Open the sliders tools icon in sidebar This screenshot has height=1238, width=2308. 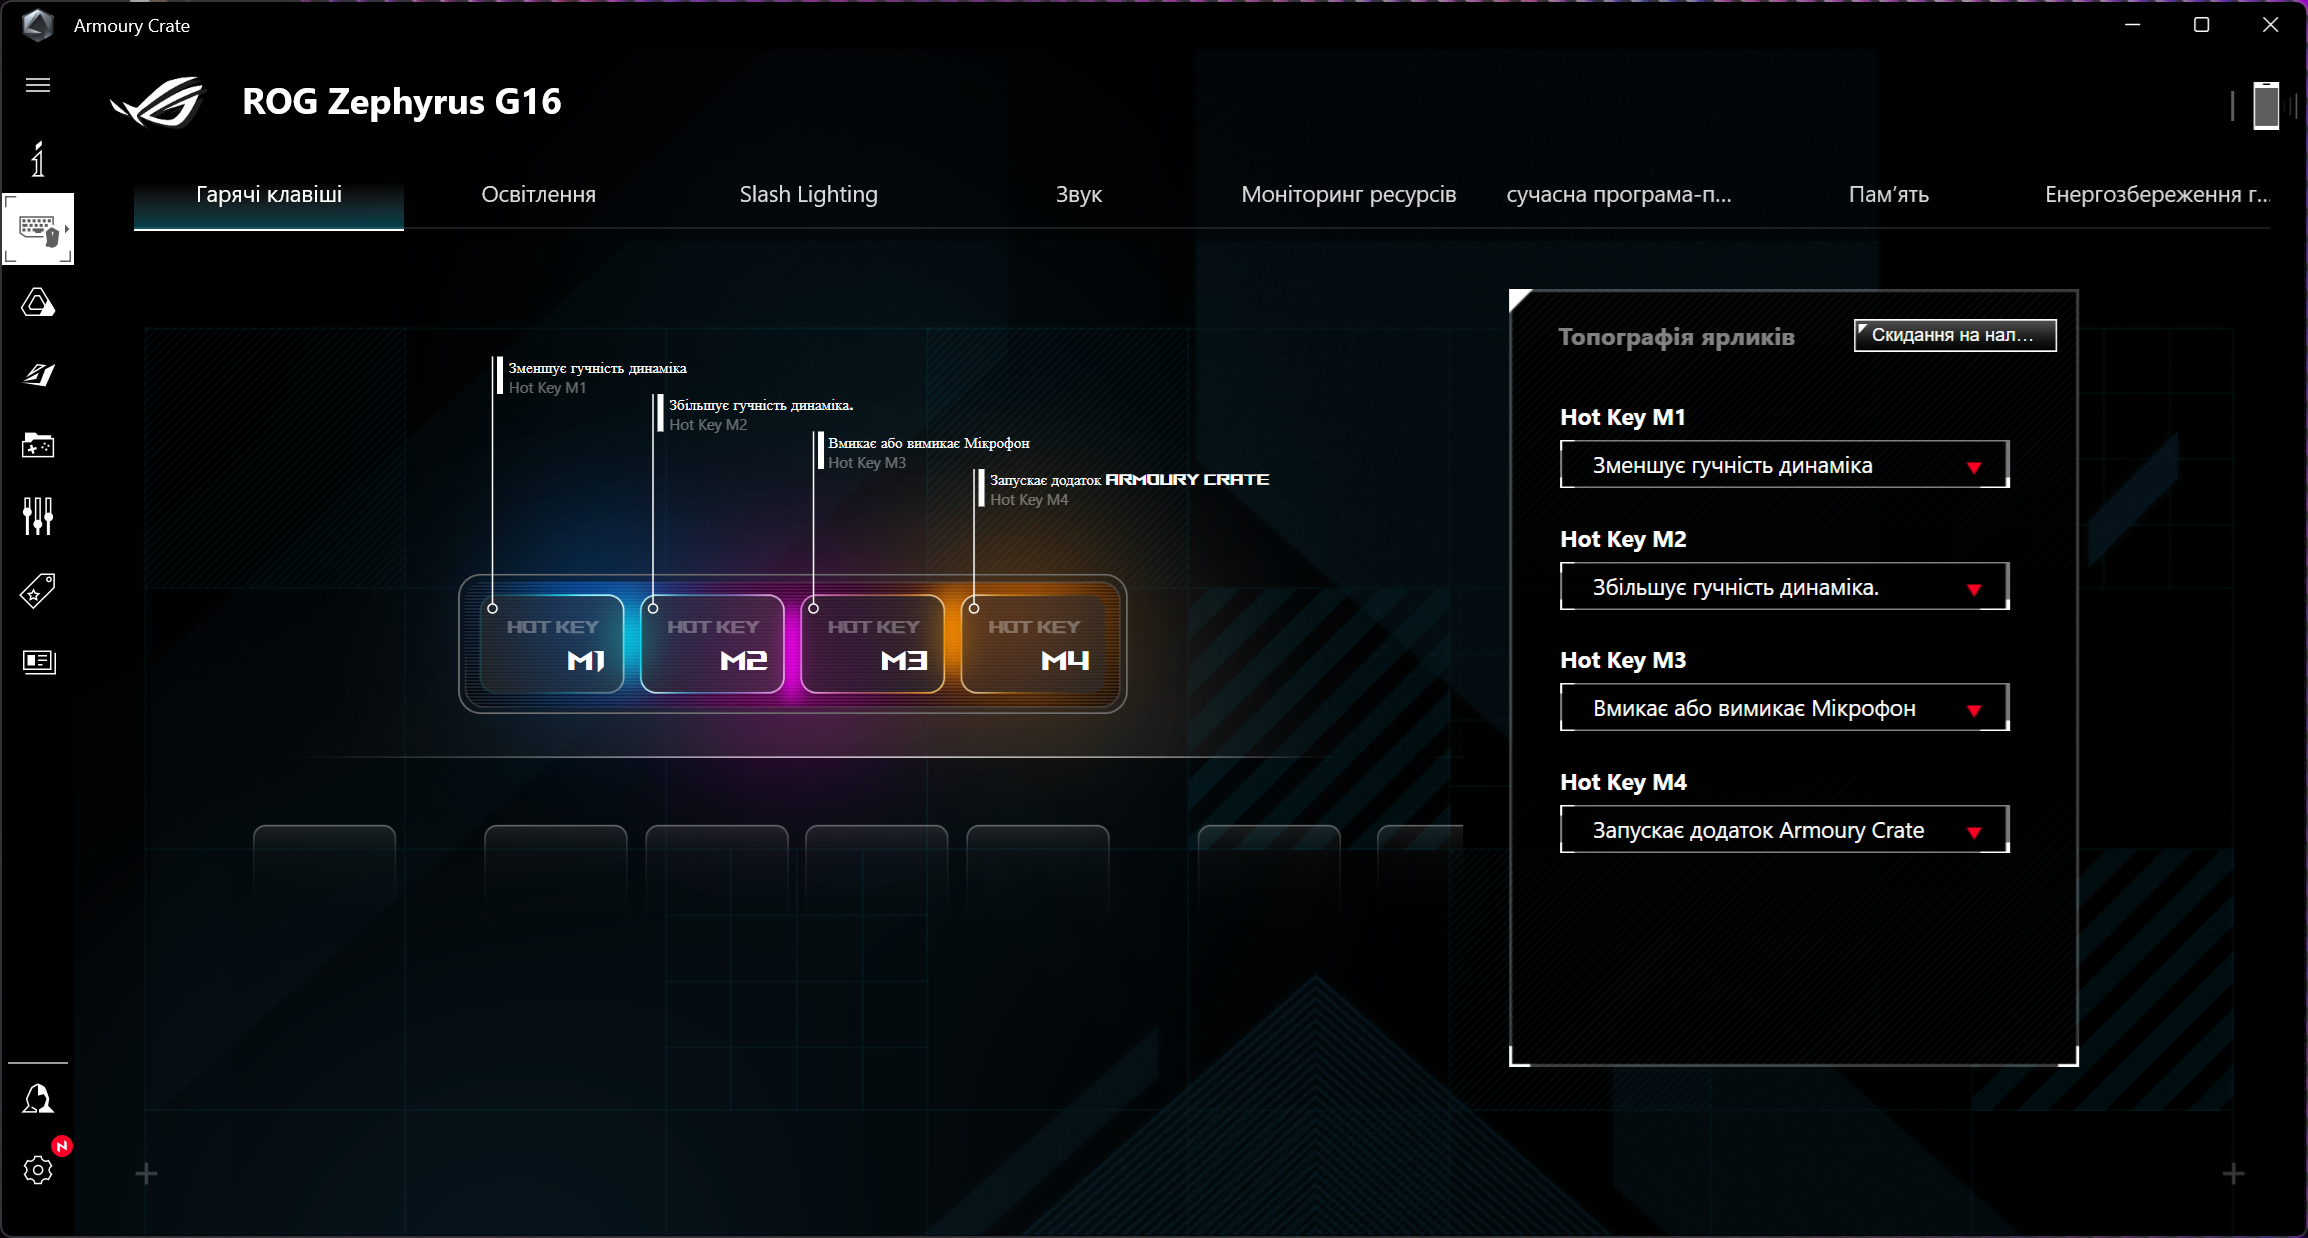pos(38,516)
